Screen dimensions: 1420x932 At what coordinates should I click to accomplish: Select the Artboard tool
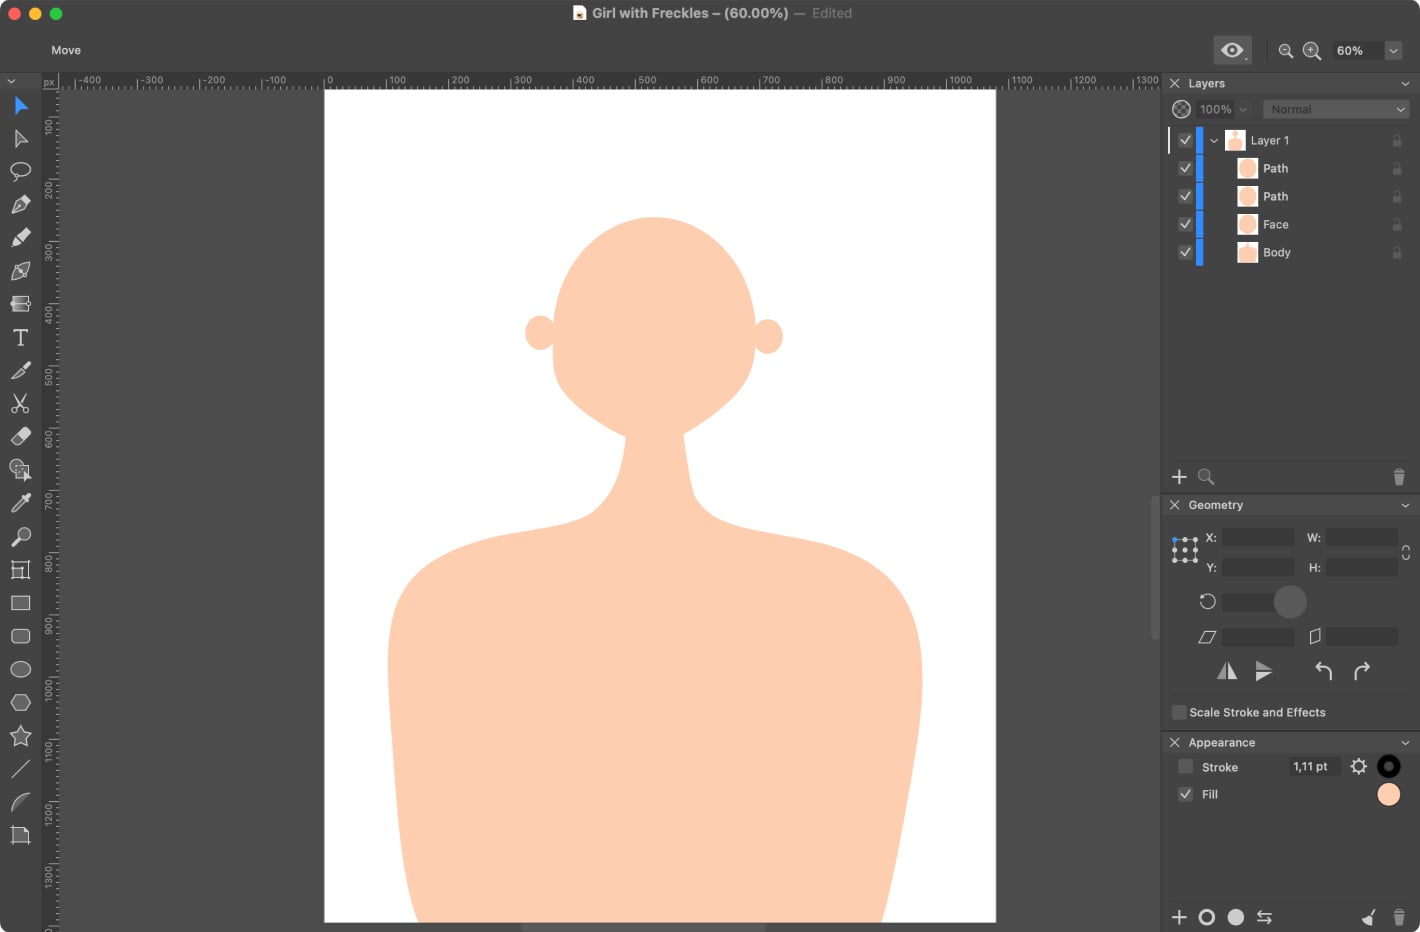pyautogui.click(x=20, y=569)
